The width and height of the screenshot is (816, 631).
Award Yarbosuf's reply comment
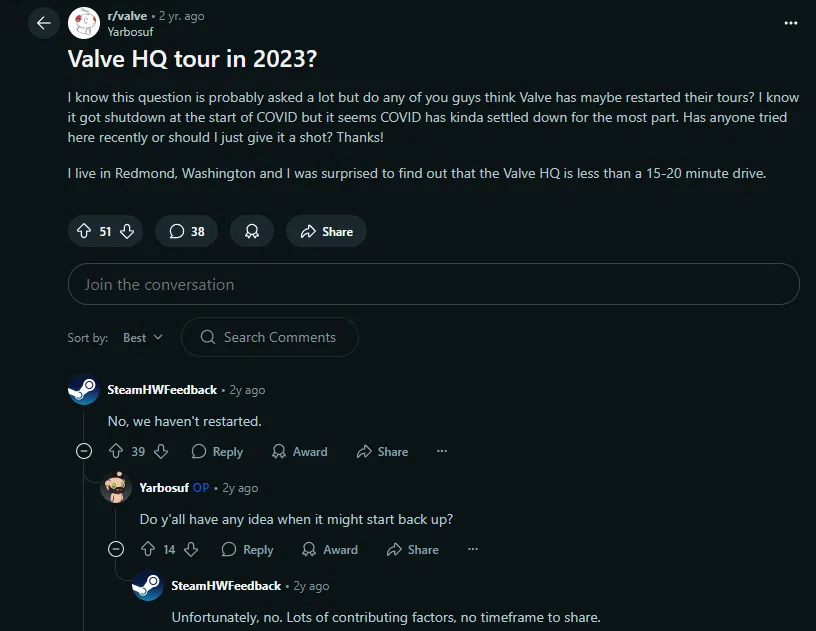[330, 549]
